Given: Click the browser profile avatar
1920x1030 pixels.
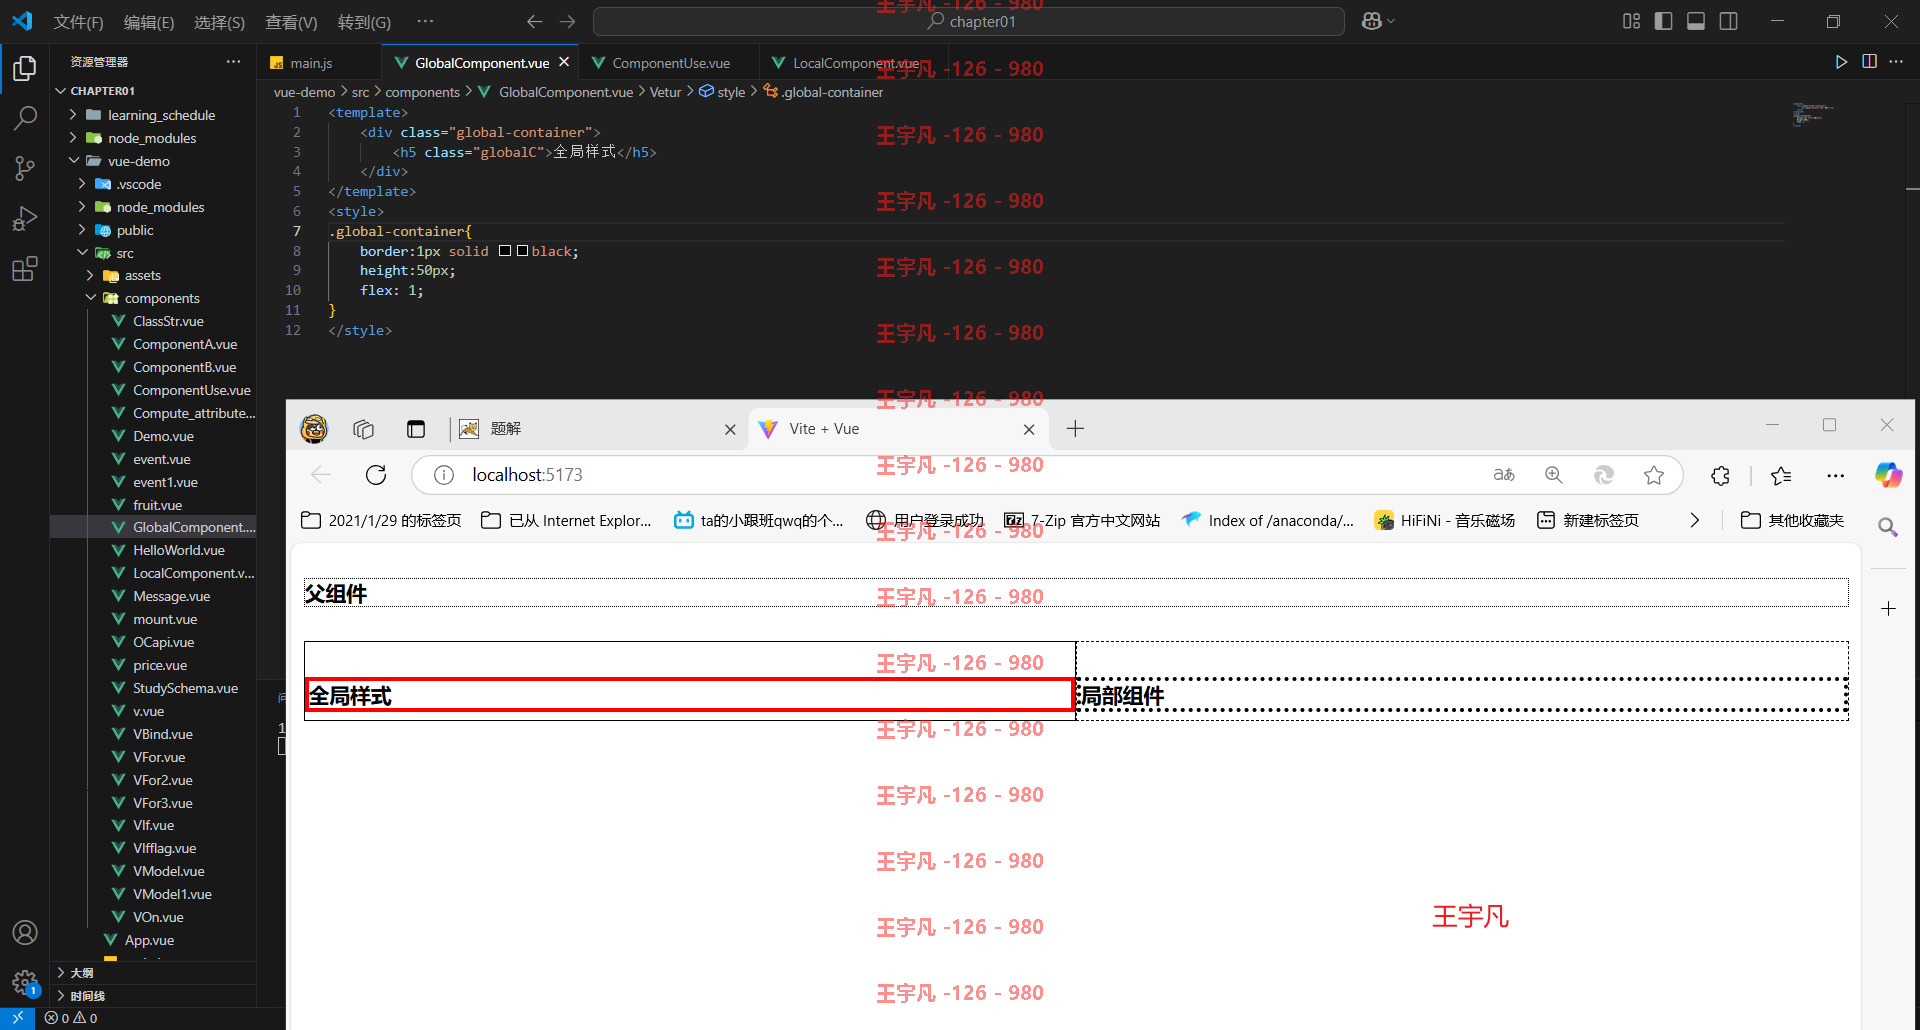Looking at the screenshot, I should coord(314,429).
